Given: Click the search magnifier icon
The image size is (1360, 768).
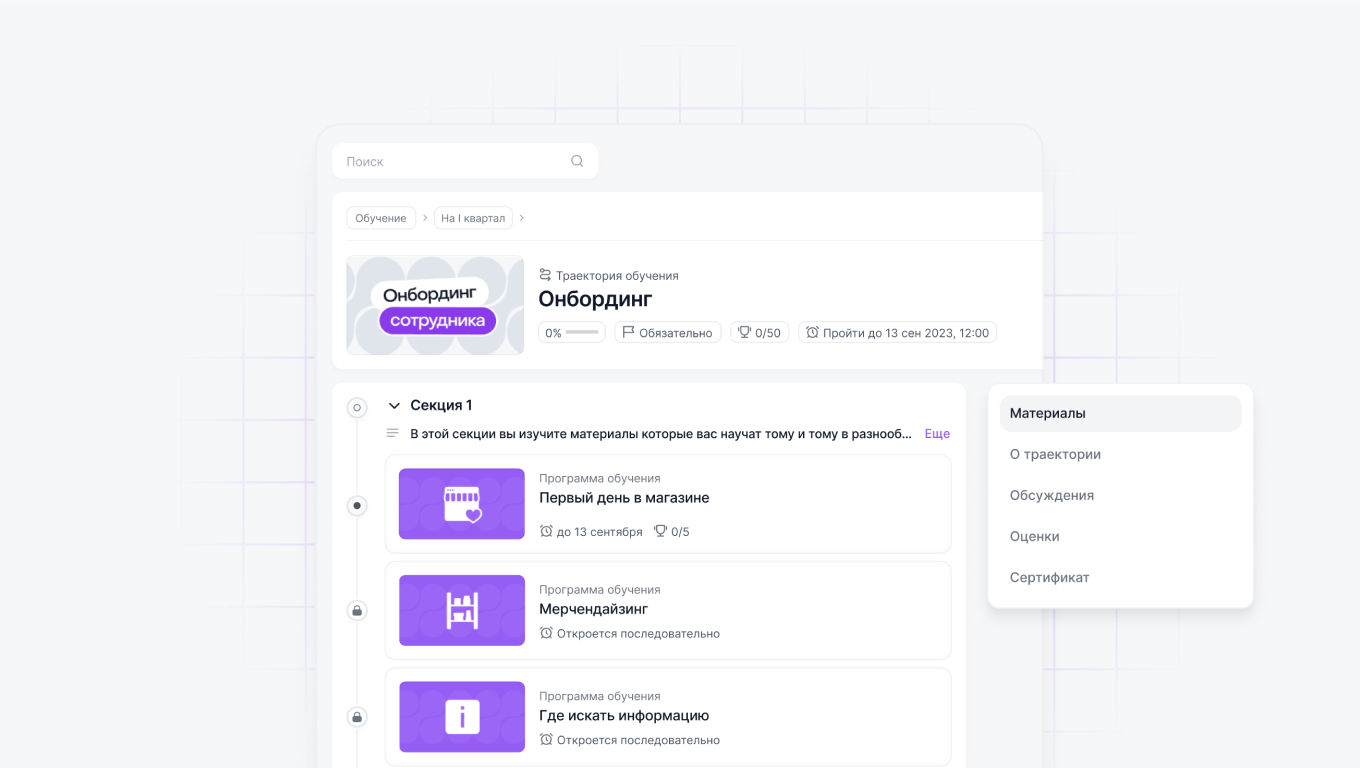Looking at the screenshot, I should click(x=577, y=161).
